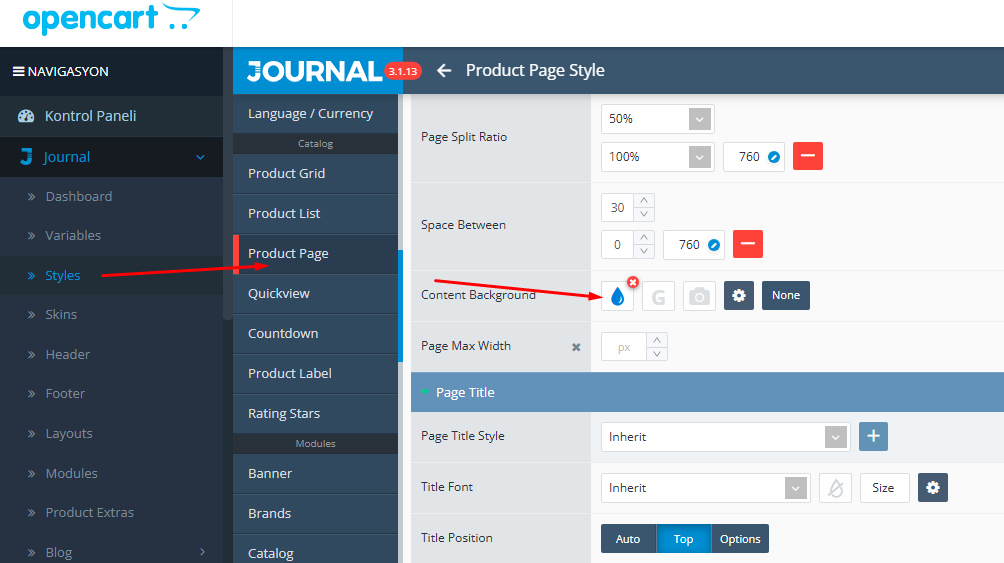
Task: Open Content Background image camera option
Action: click(x=699, y=296)
